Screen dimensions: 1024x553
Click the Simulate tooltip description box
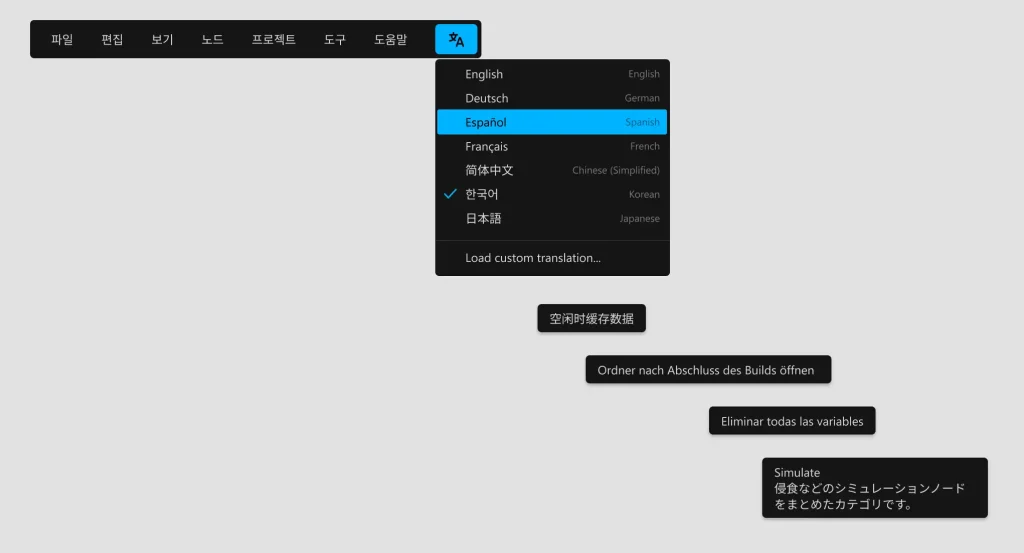pyautogui.click(x=874, y=488)
